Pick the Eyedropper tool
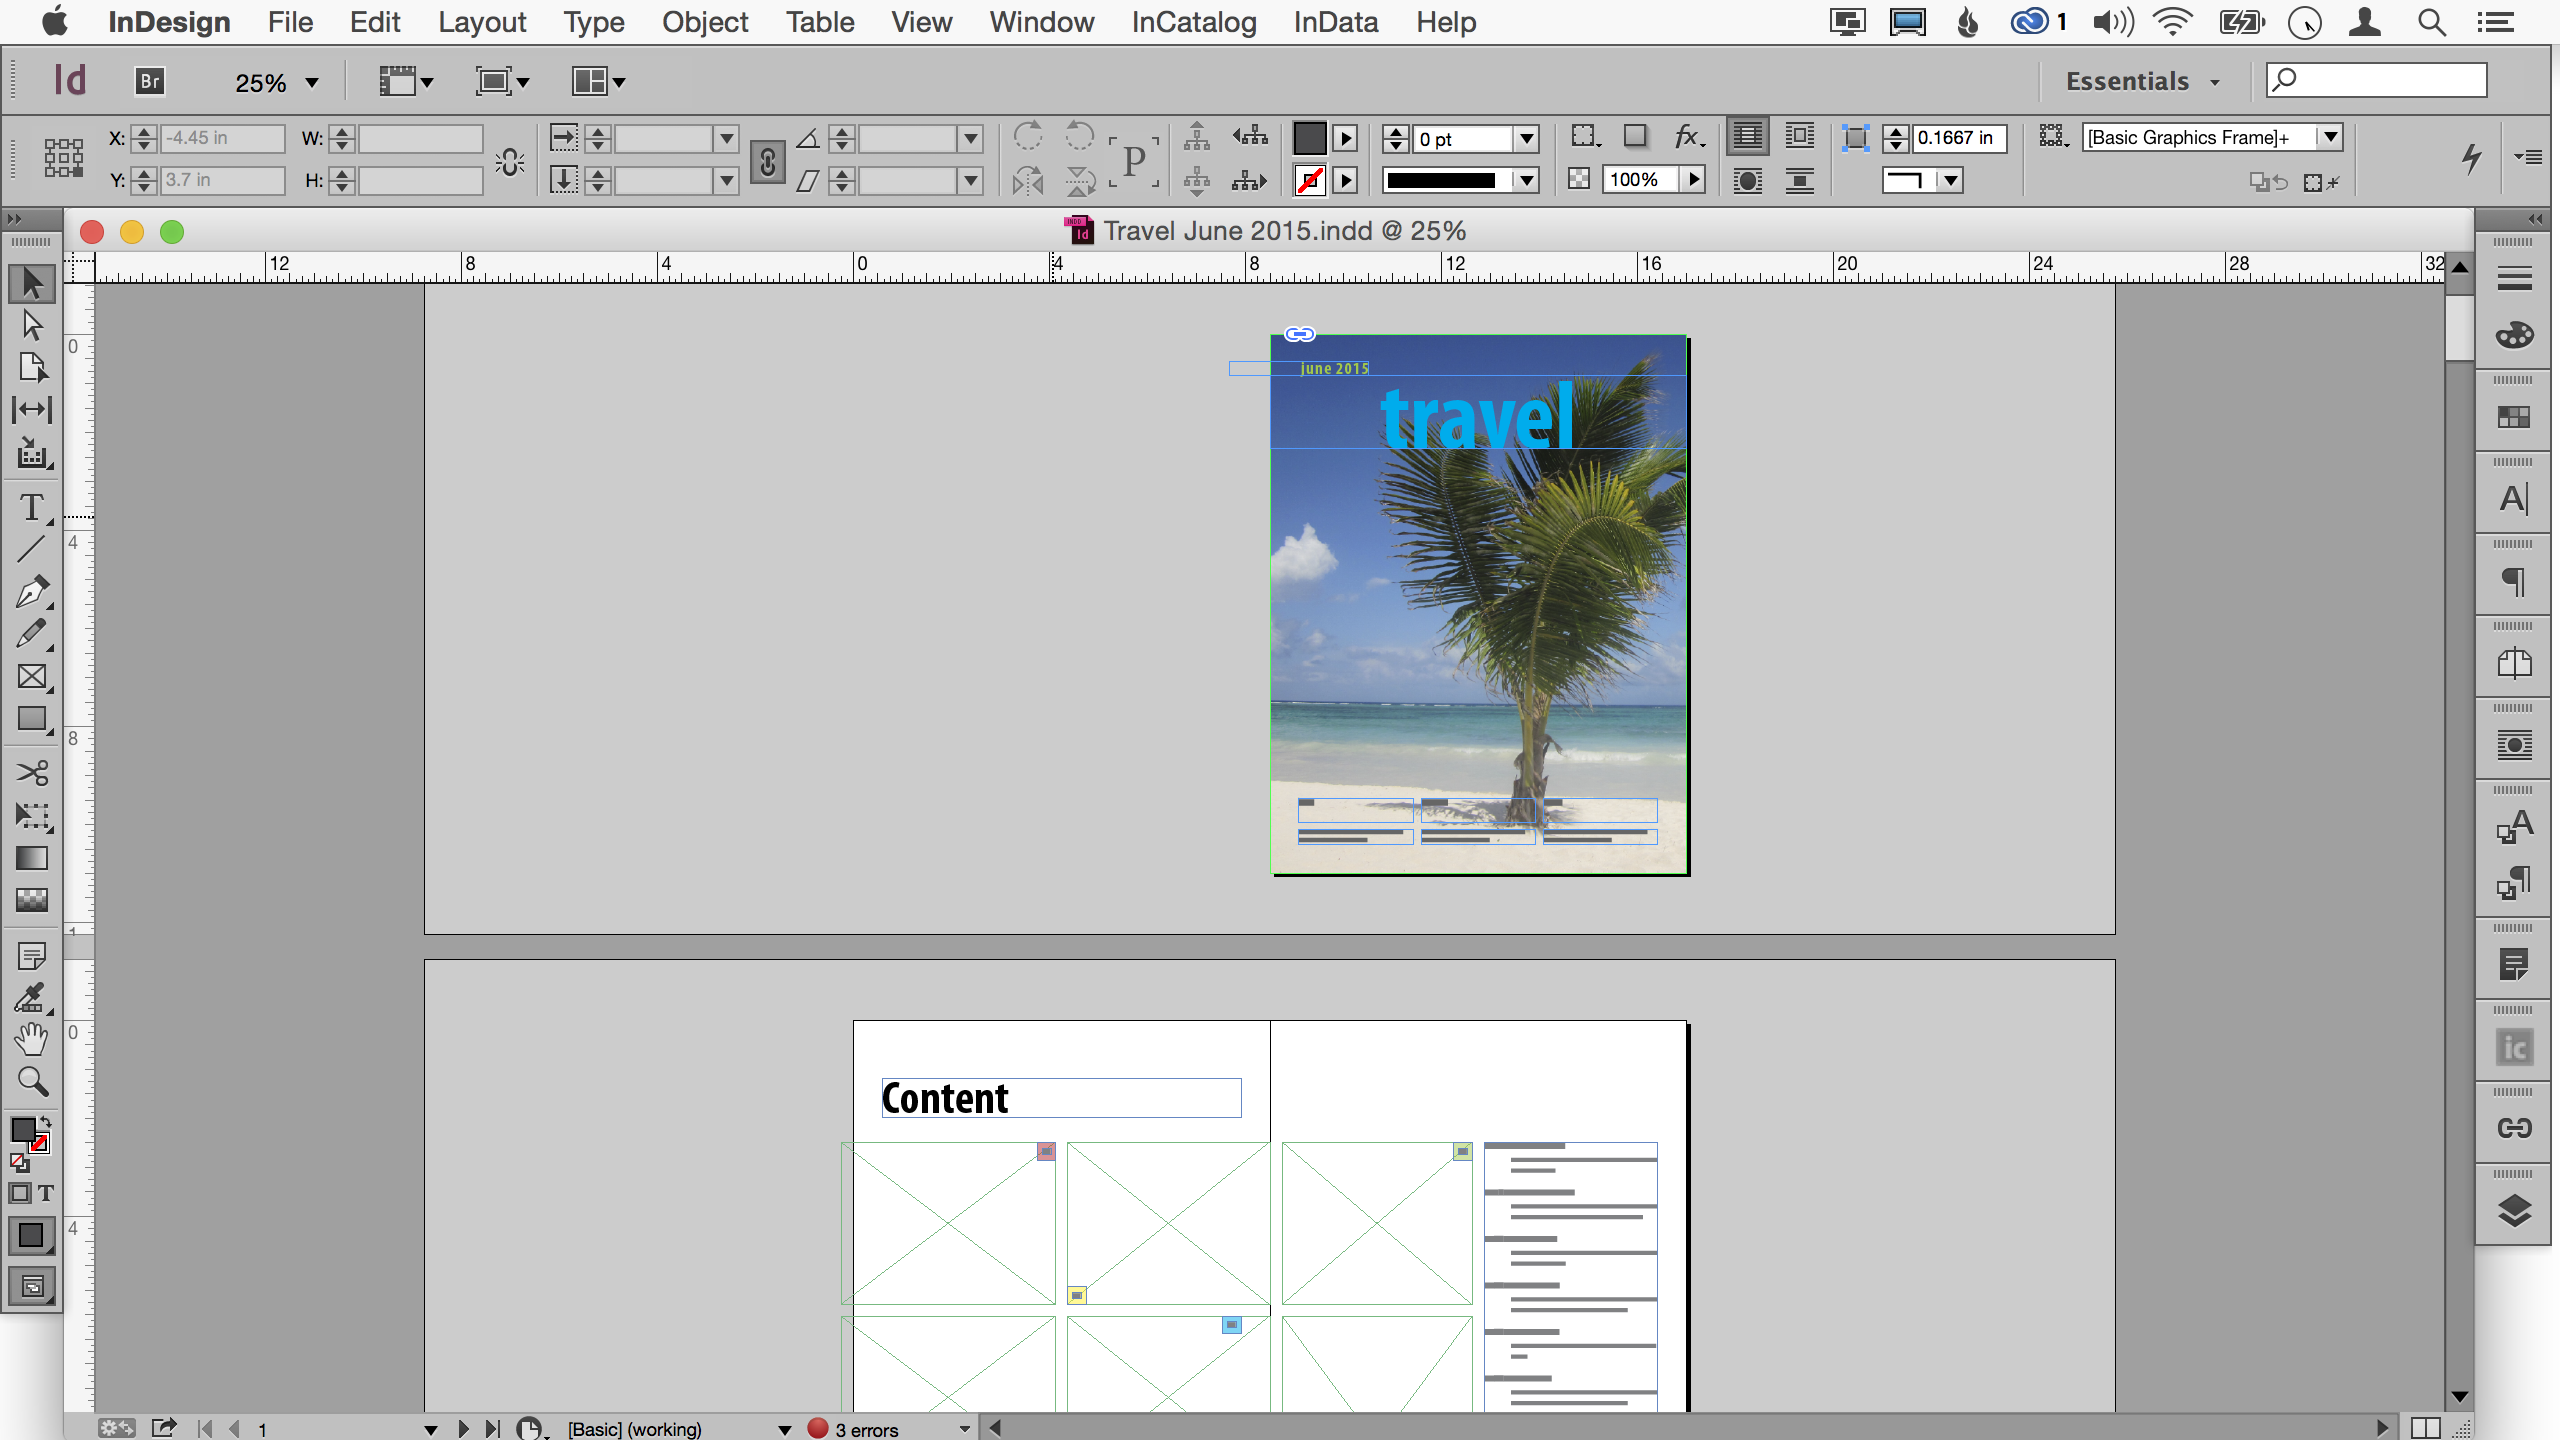This screenshot has width=2560, height=1440. click(x=31, y=997)
